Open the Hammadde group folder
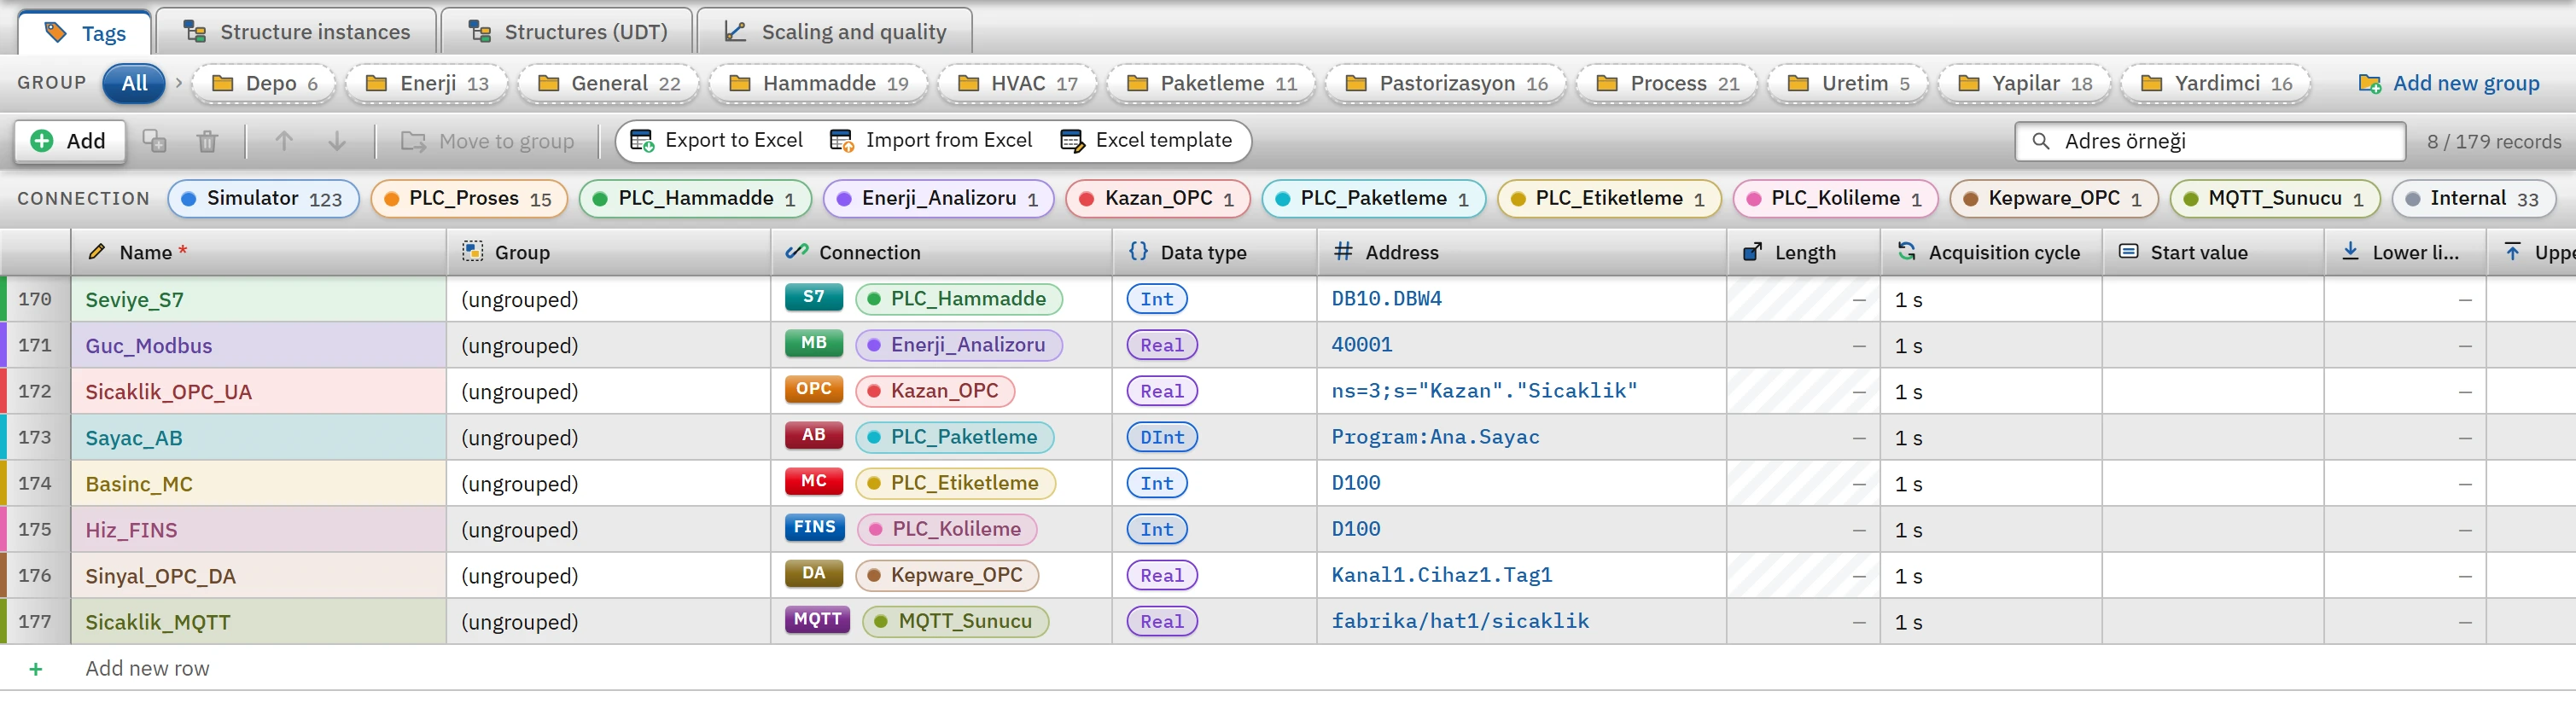 click(819, 83)
